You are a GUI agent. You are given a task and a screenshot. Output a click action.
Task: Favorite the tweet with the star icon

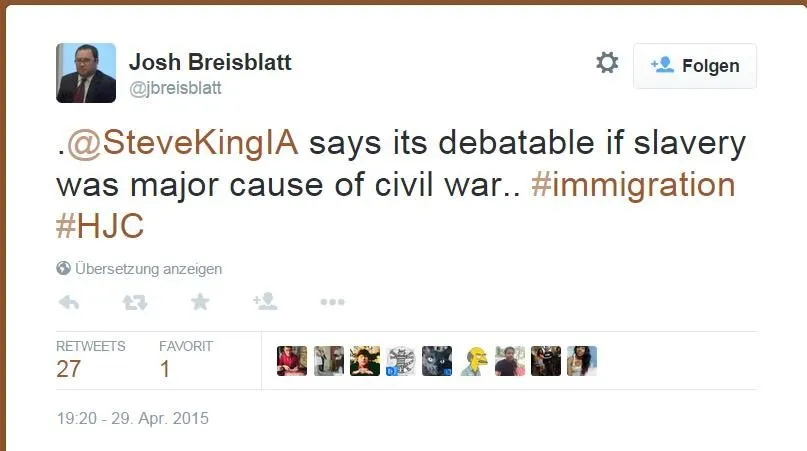click(200, 302)
